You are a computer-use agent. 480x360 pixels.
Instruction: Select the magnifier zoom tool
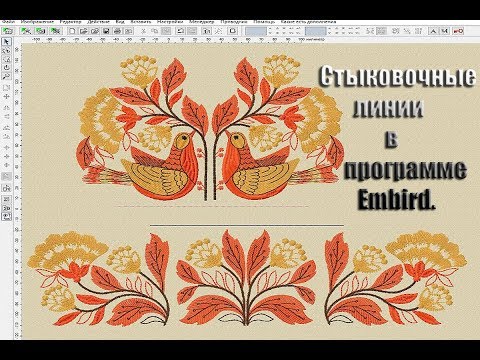click(x=7, y=76)
